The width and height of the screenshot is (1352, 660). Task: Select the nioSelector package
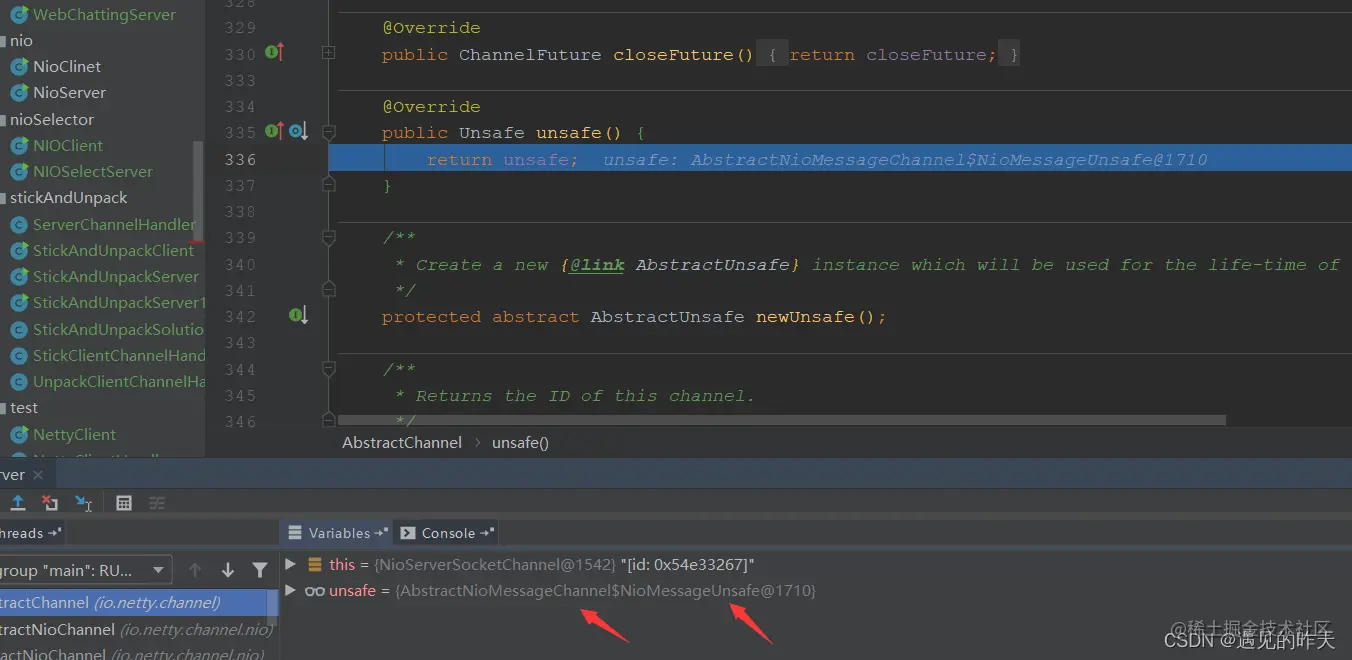52,120
